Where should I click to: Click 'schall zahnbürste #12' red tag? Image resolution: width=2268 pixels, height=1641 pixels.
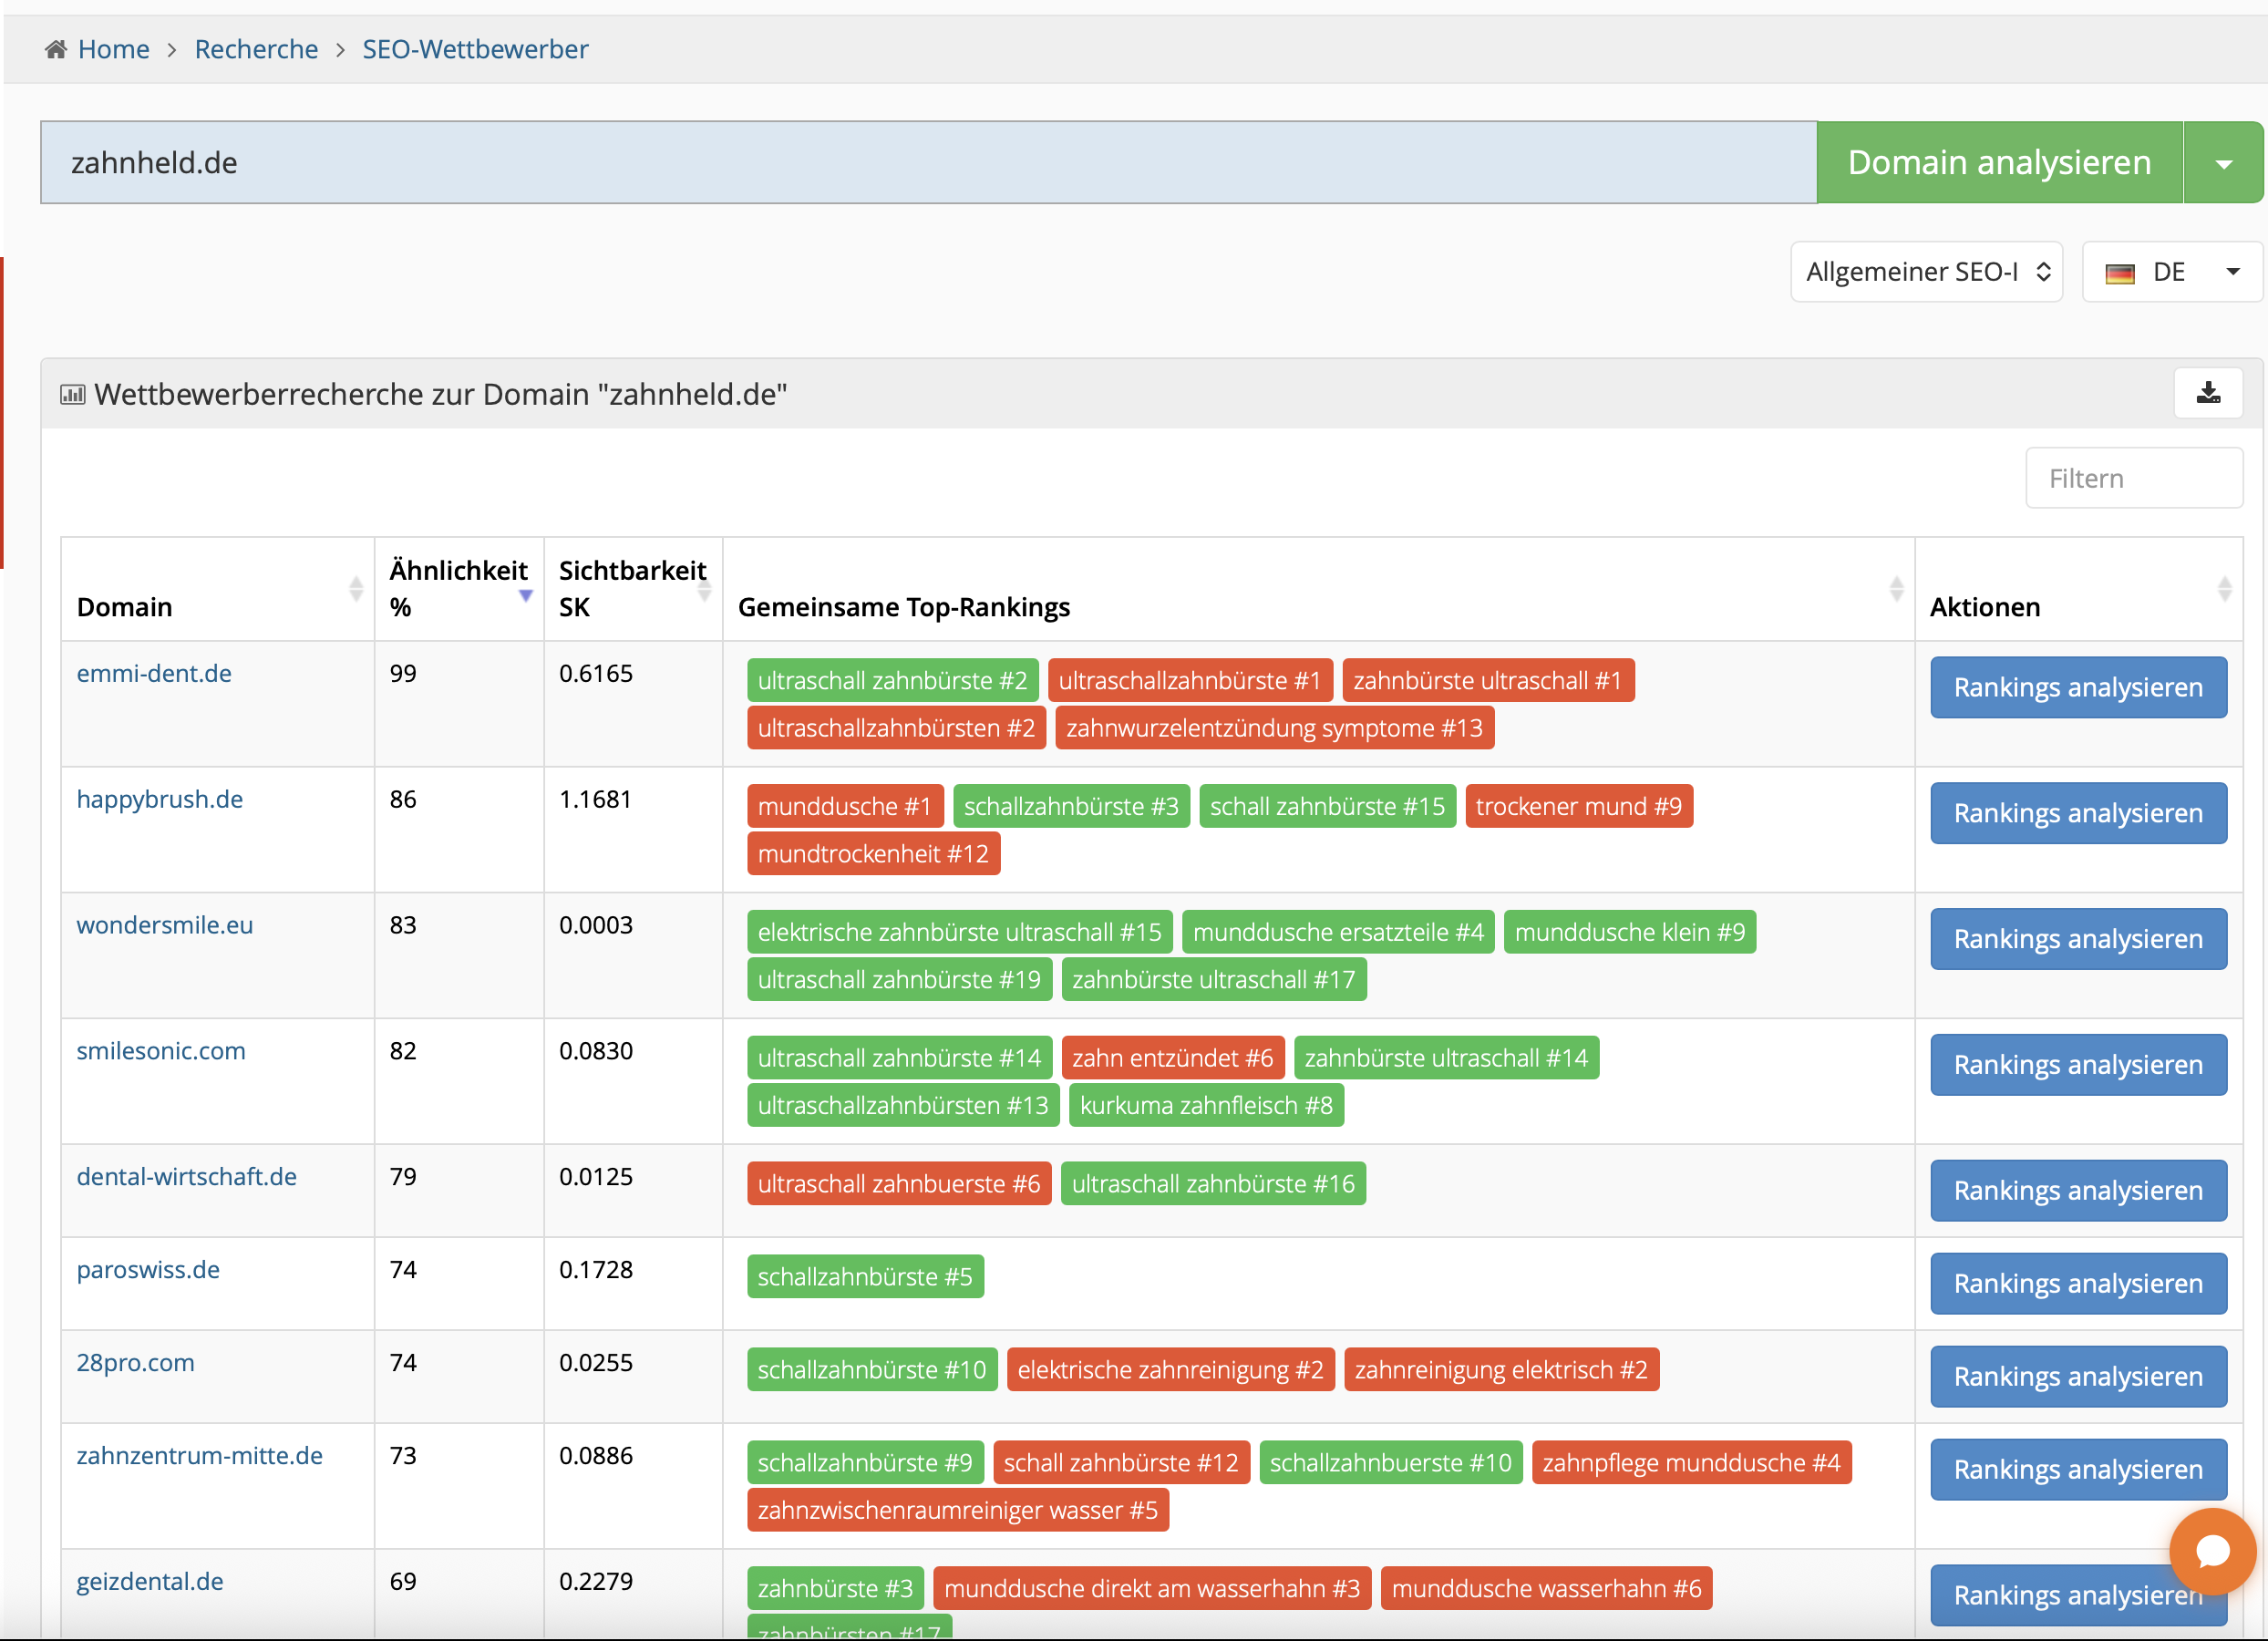point(1121,1464)
